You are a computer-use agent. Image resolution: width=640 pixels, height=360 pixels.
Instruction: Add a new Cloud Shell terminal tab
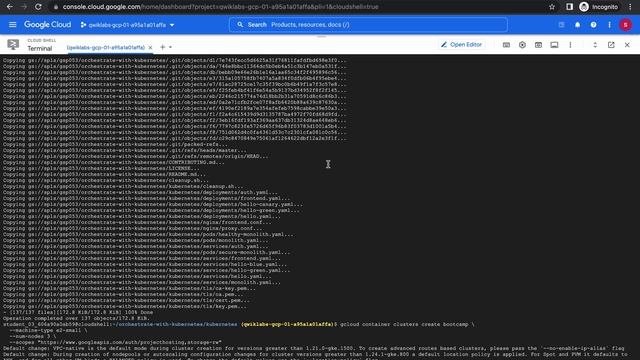[x=162, y=47]
